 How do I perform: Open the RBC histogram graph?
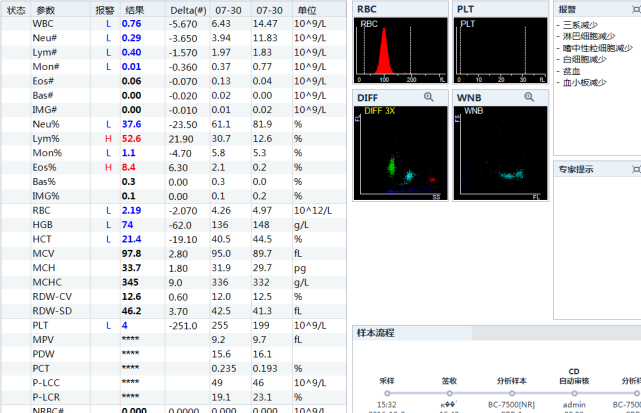(400, 51)
